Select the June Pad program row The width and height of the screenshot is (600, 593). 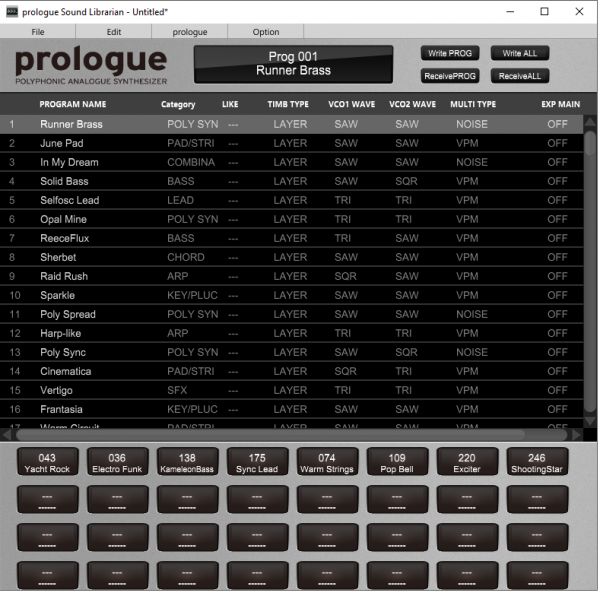click(292, 143)
